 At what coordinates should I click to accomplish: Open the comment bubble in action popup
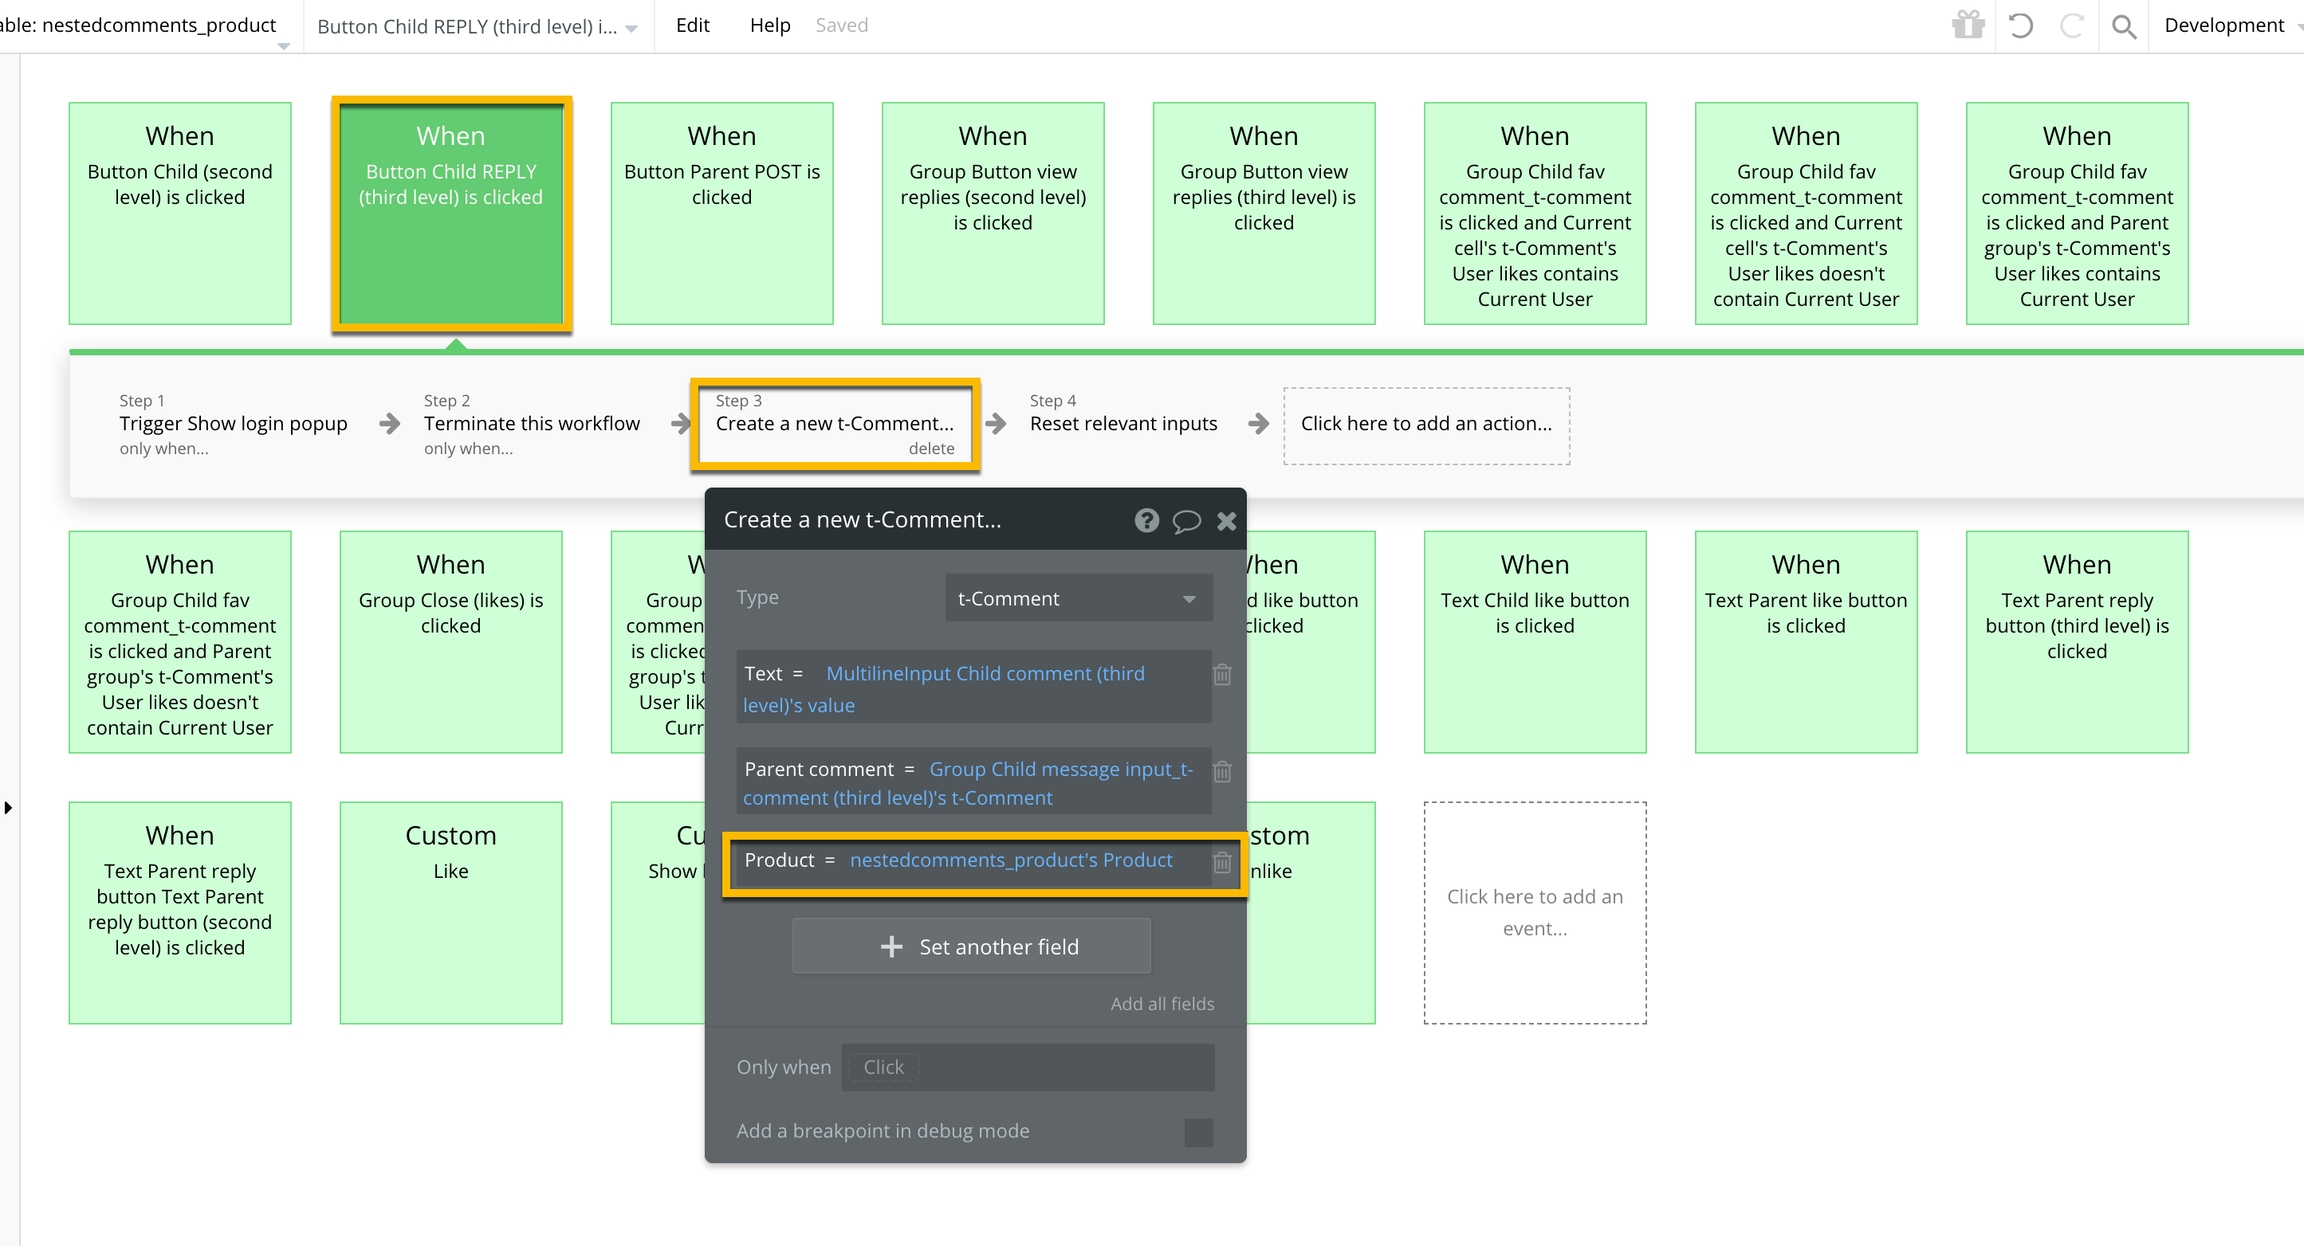pos(1186,521)
